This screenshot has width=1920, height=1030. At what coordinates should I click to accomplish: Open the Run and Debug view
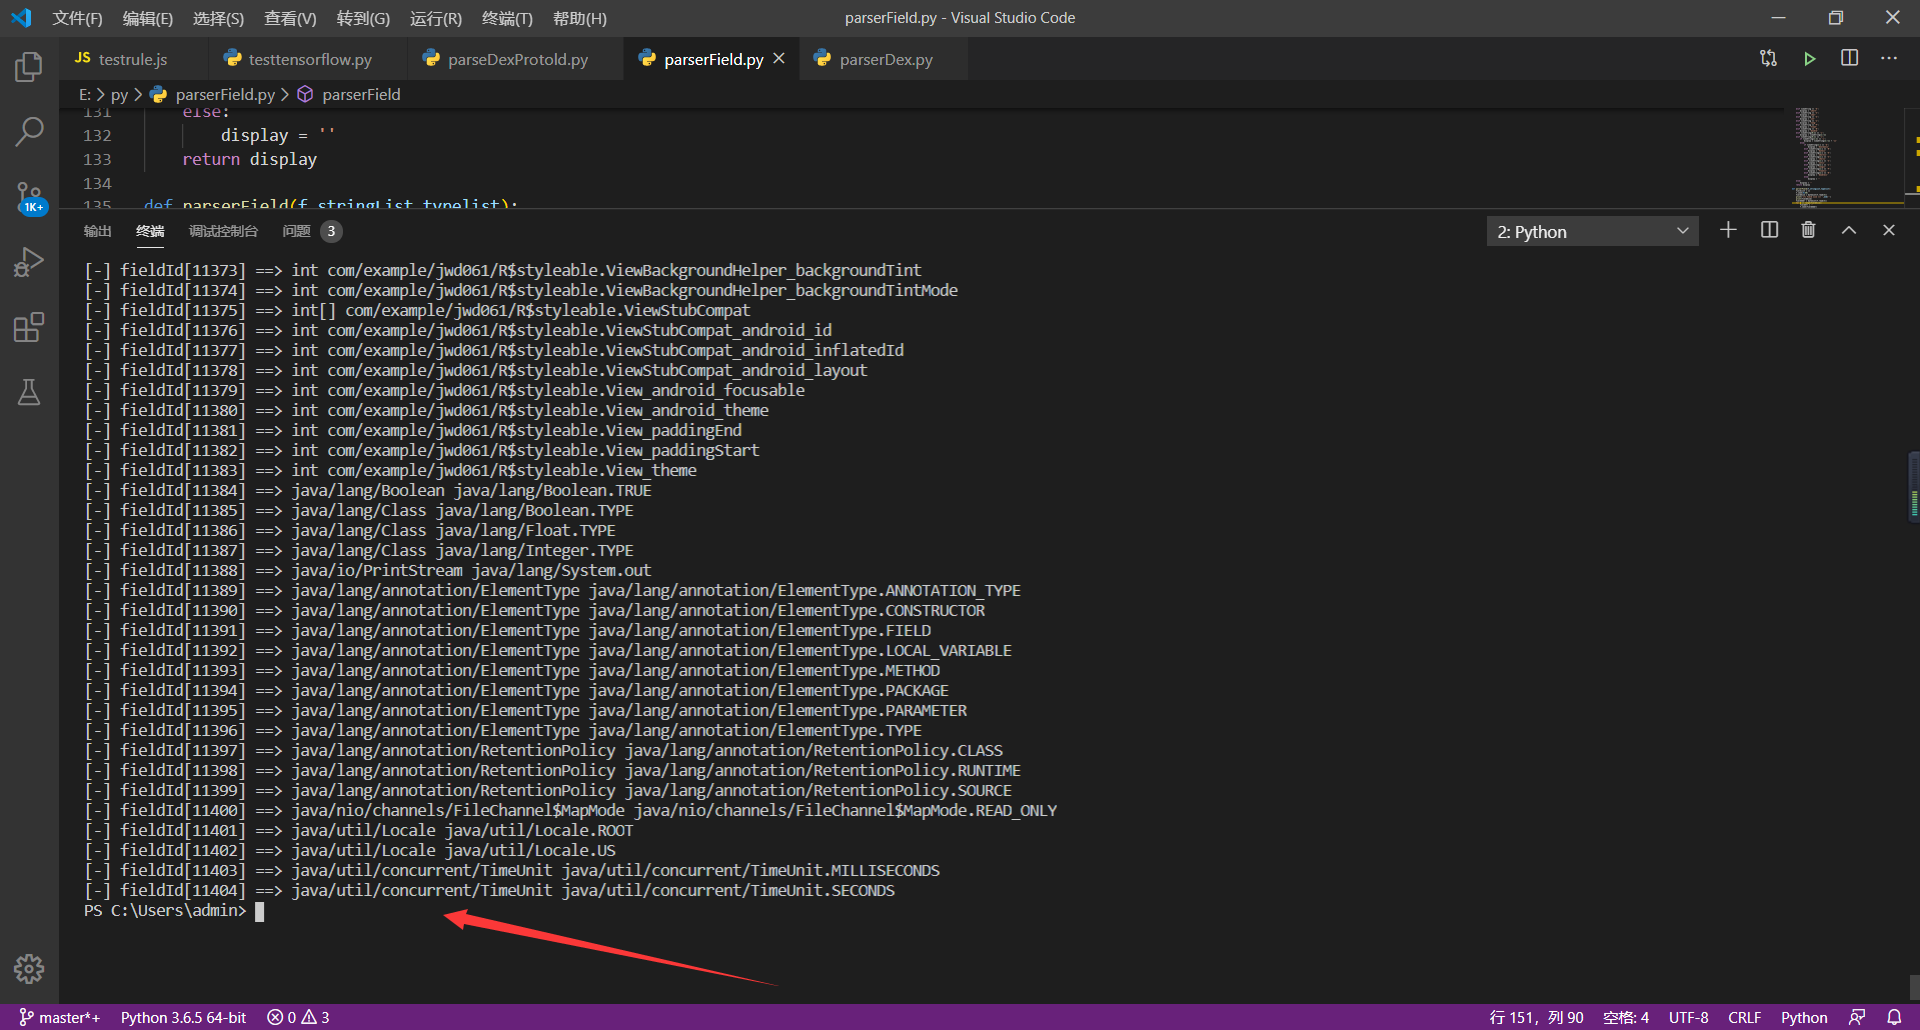point(29,262)
